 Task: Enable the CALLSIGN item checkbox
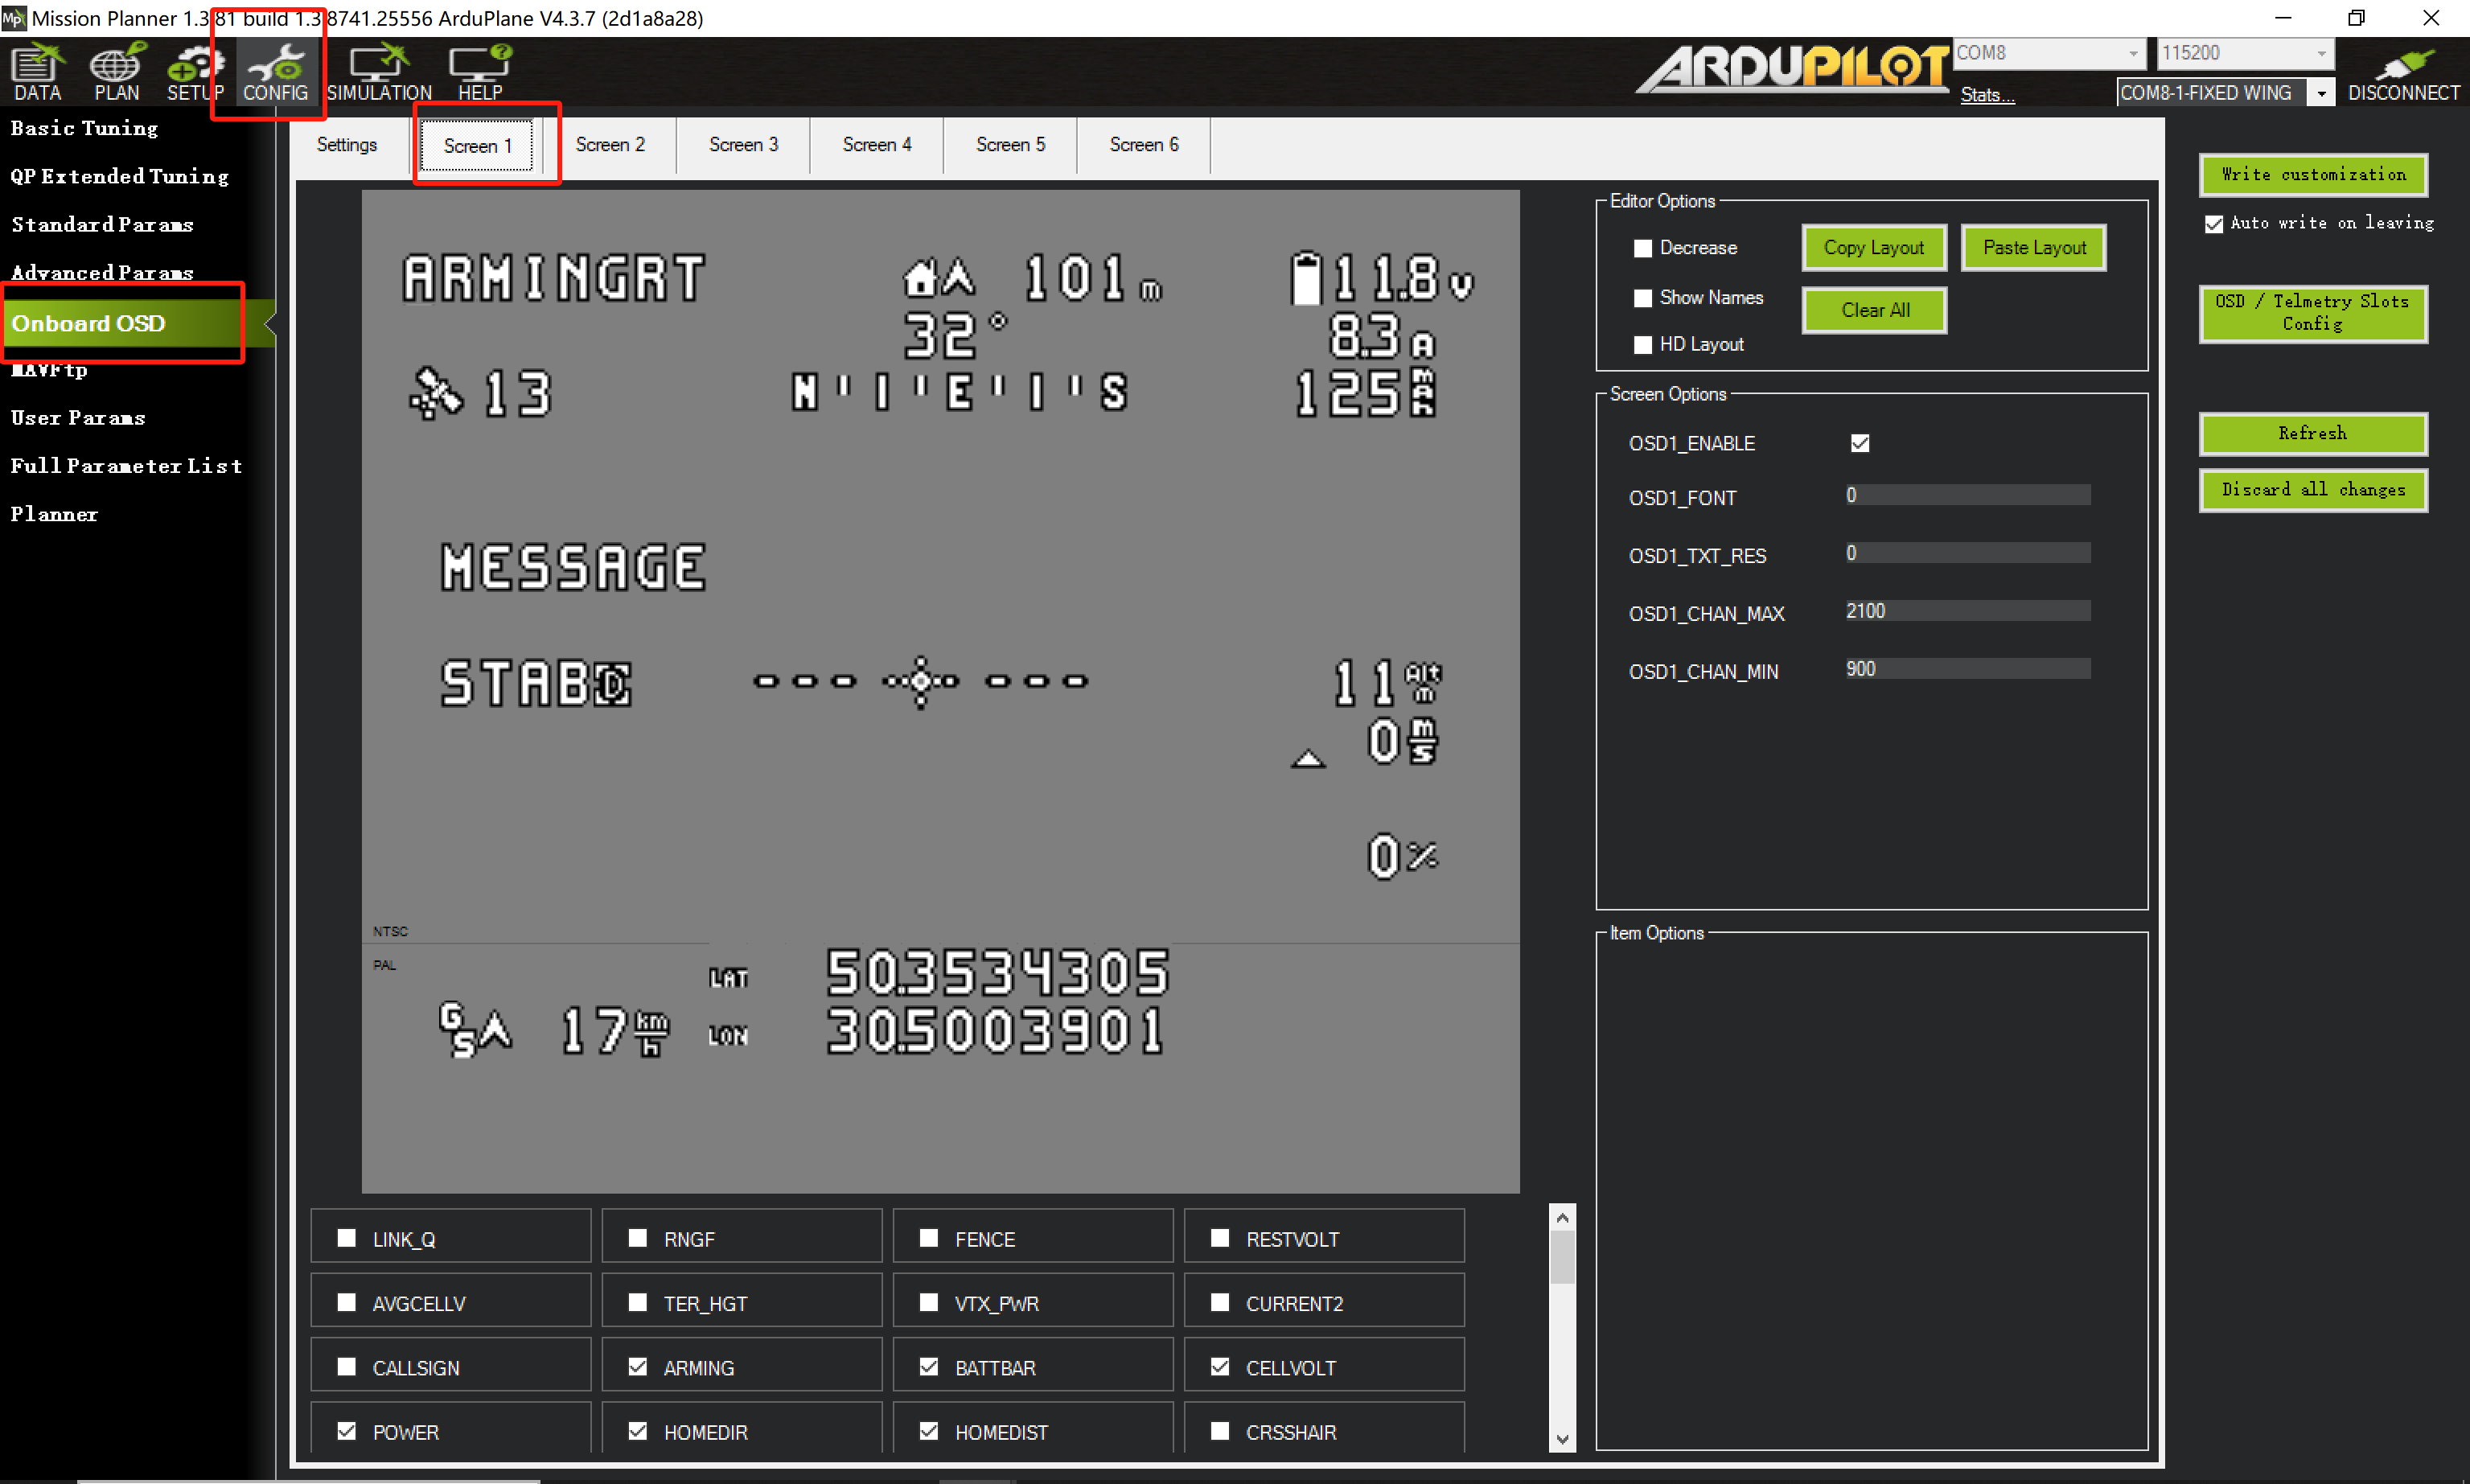(x=347, y=1366)
